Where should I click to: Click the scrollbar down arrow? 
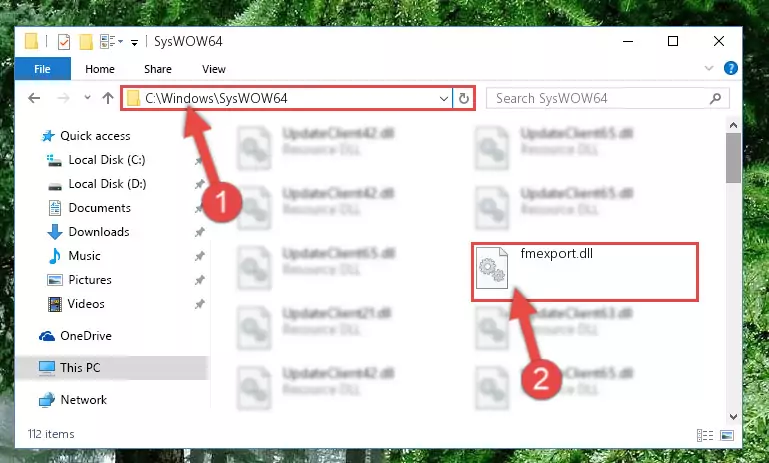tap(734, 417)
